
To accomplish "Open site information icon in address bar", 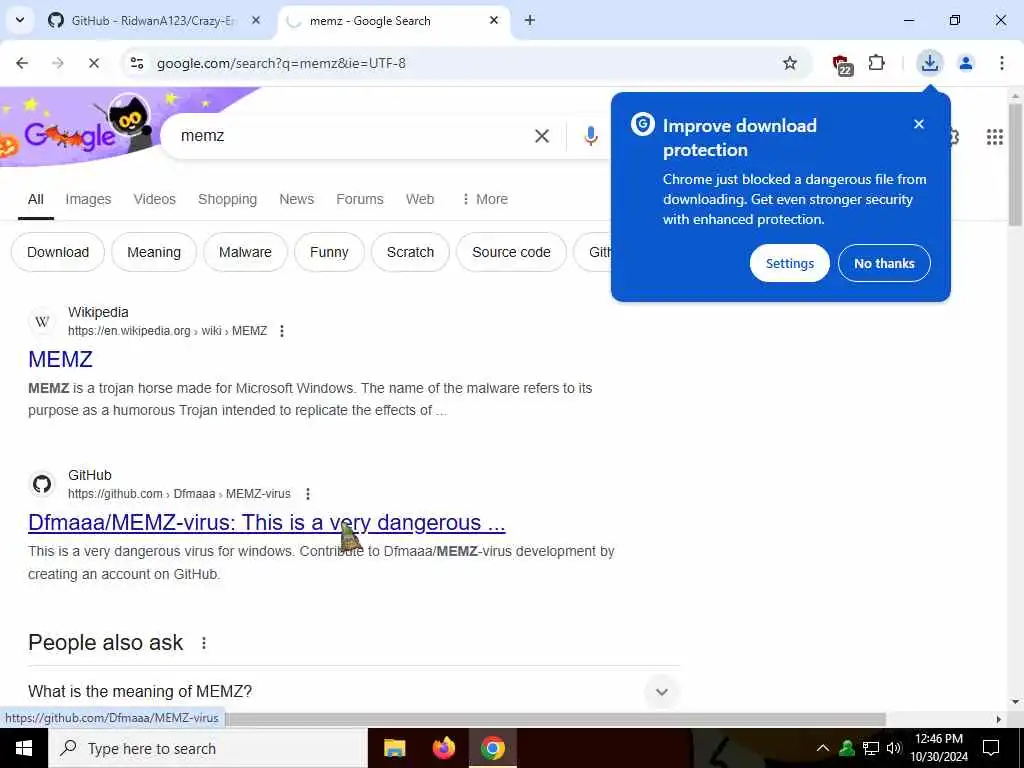I will pyautogui.click(x=136, y=63).
